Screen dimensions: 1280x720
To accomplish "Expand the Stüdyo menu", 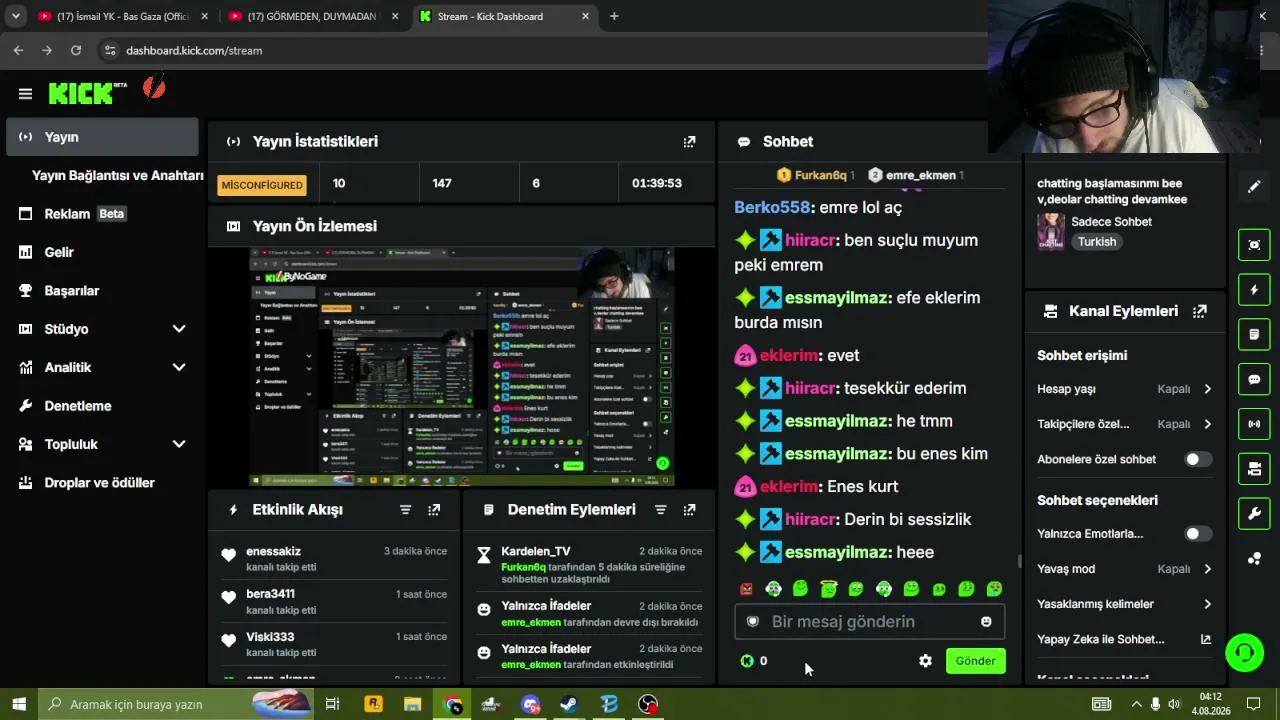I will point(179,329).
